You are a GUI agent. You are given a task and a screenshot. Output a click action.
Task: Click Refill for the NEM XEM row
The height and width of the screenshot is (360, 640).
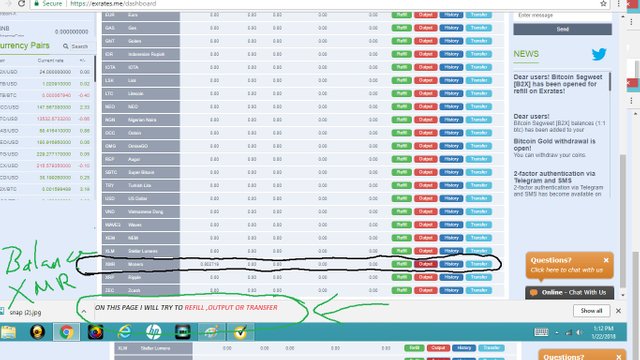402,238
